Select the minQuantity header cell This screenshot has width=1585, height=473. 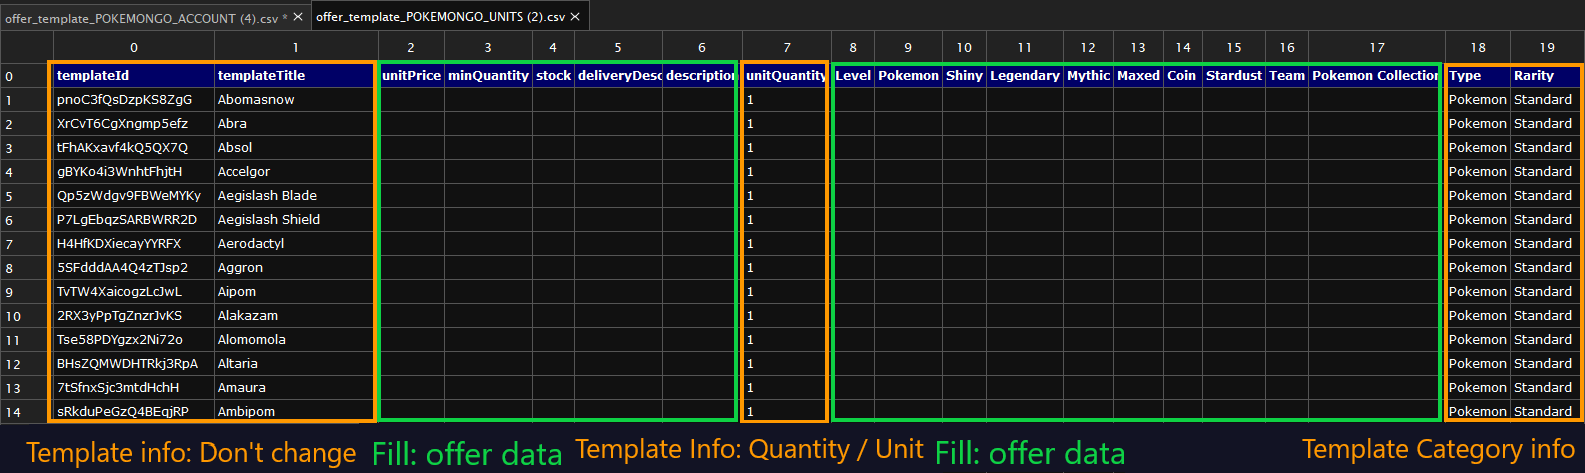pos(488,76)
